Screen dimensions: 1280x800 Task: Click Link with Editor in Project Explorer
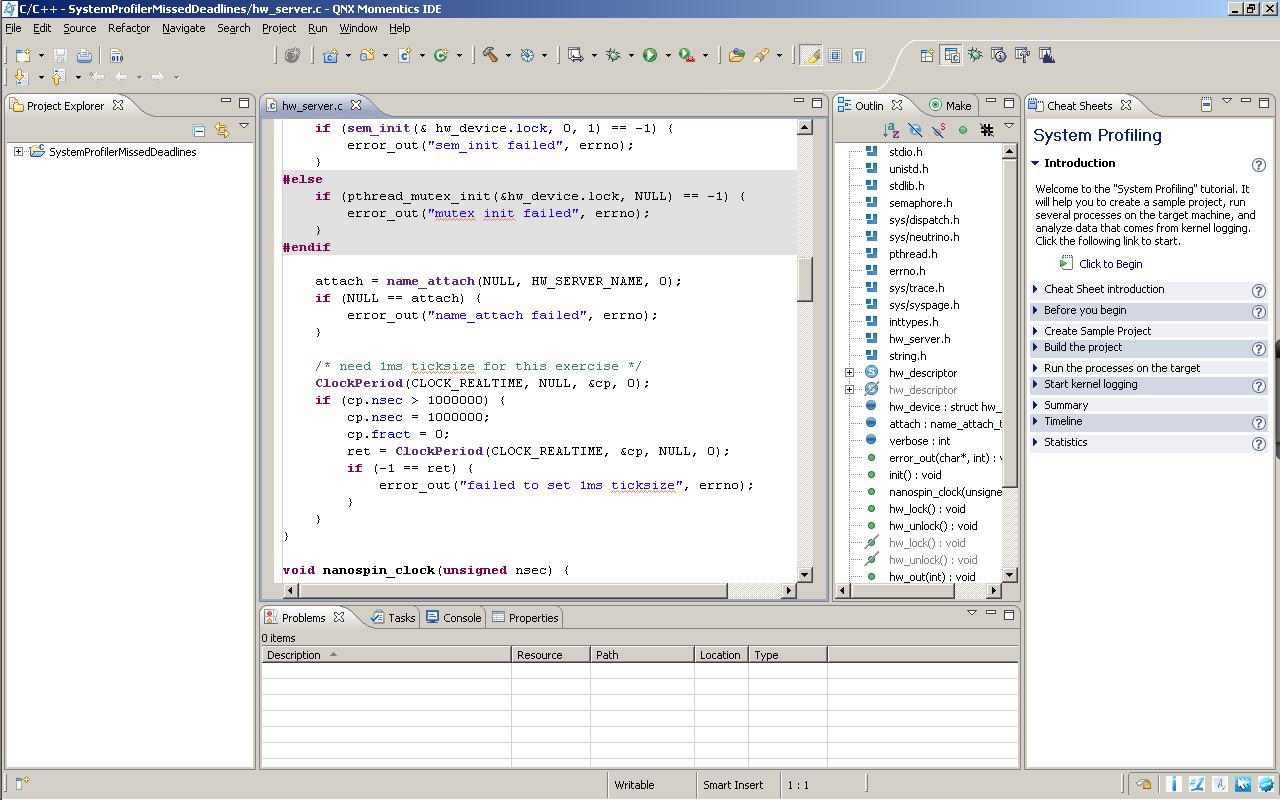click(x=221, y=130)
